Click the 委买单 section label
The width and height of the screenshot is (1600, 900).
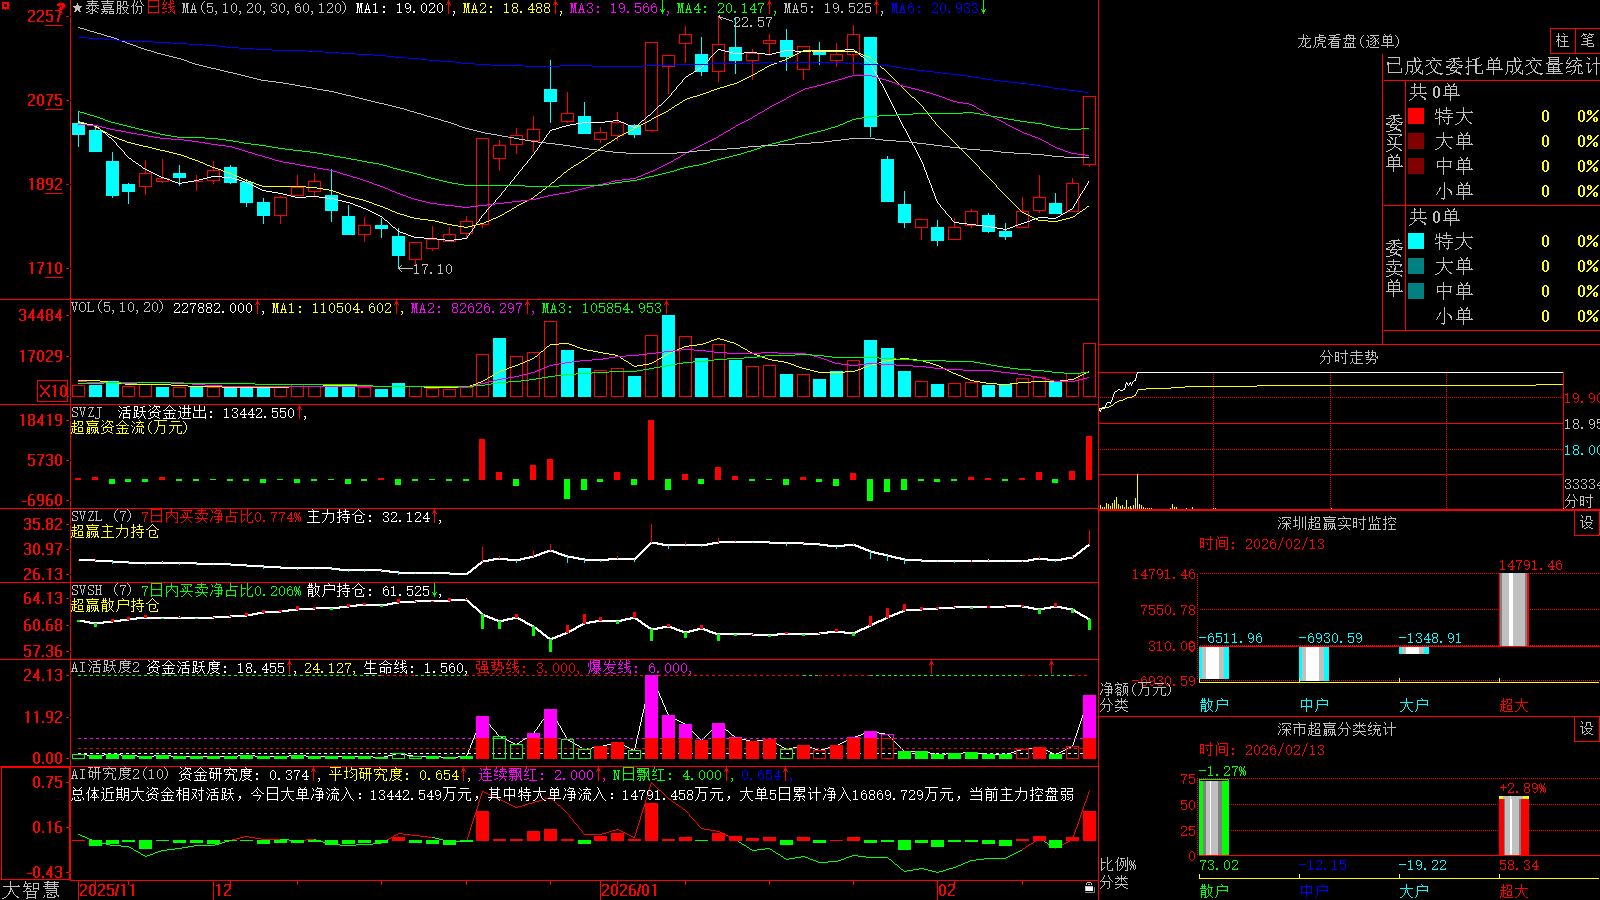(1394, 142)
